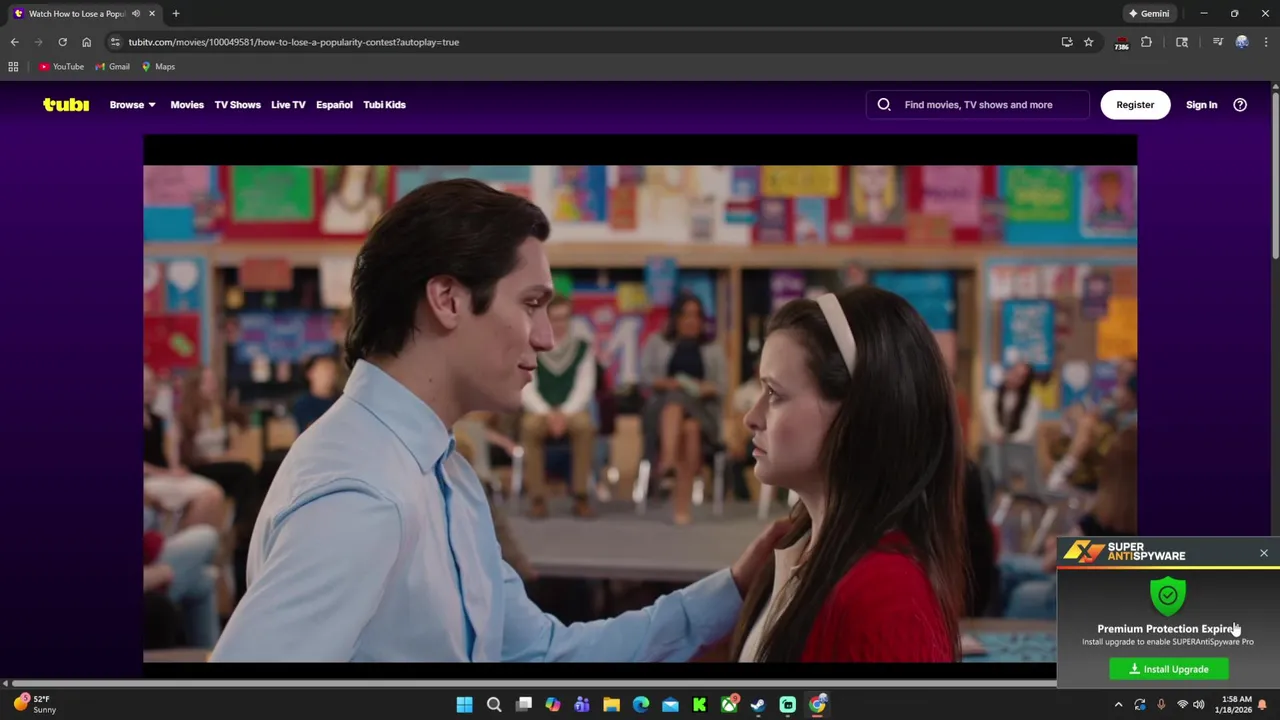This screenshot has width=1280, height=720.
Task: Open the Windows Start menu
Action: click(465, 705)
